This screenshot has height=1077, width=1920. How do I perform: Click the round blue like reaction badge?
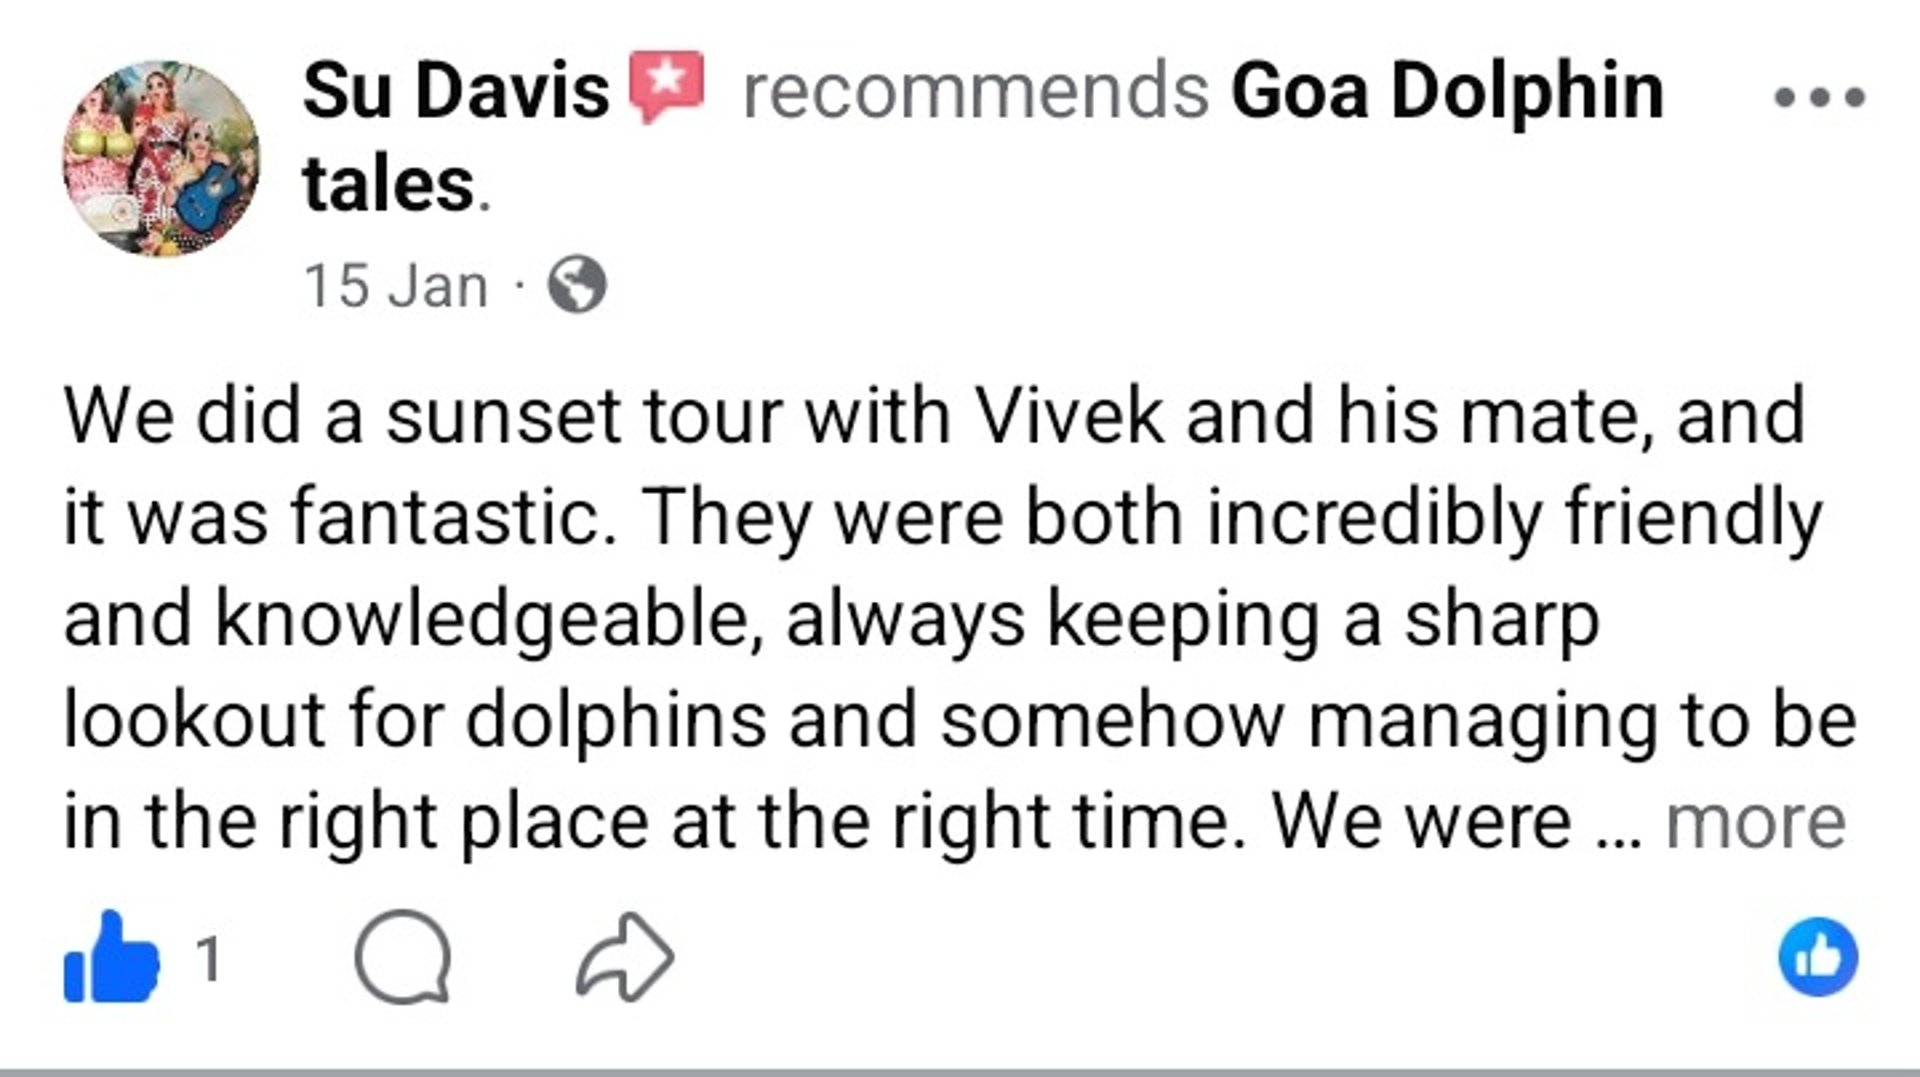tap(1818, 957)
